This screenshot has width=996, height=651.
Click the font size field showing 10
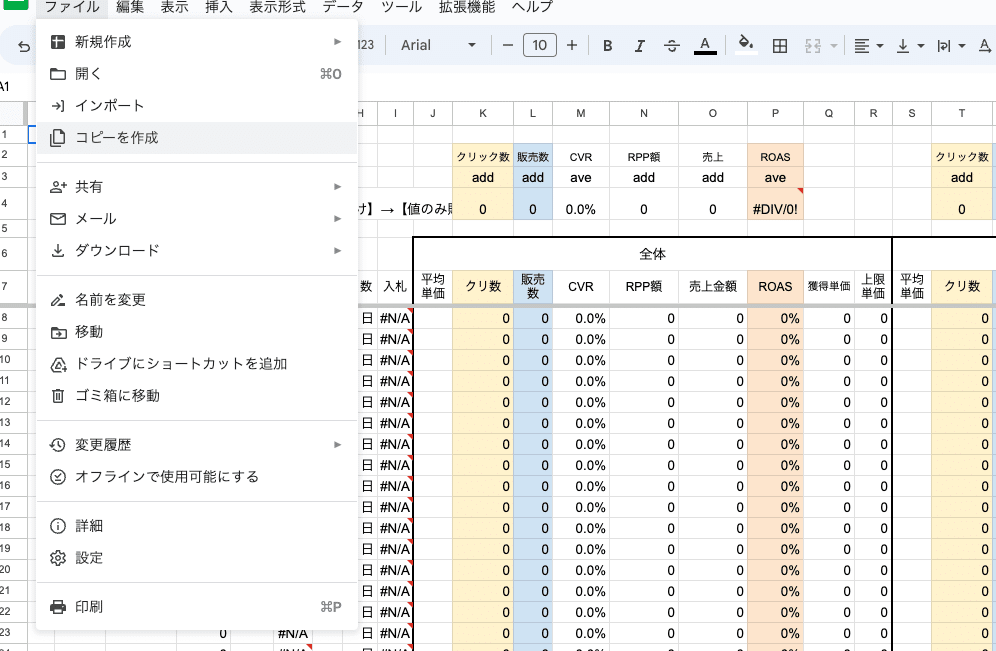click(x=540, y=45)
